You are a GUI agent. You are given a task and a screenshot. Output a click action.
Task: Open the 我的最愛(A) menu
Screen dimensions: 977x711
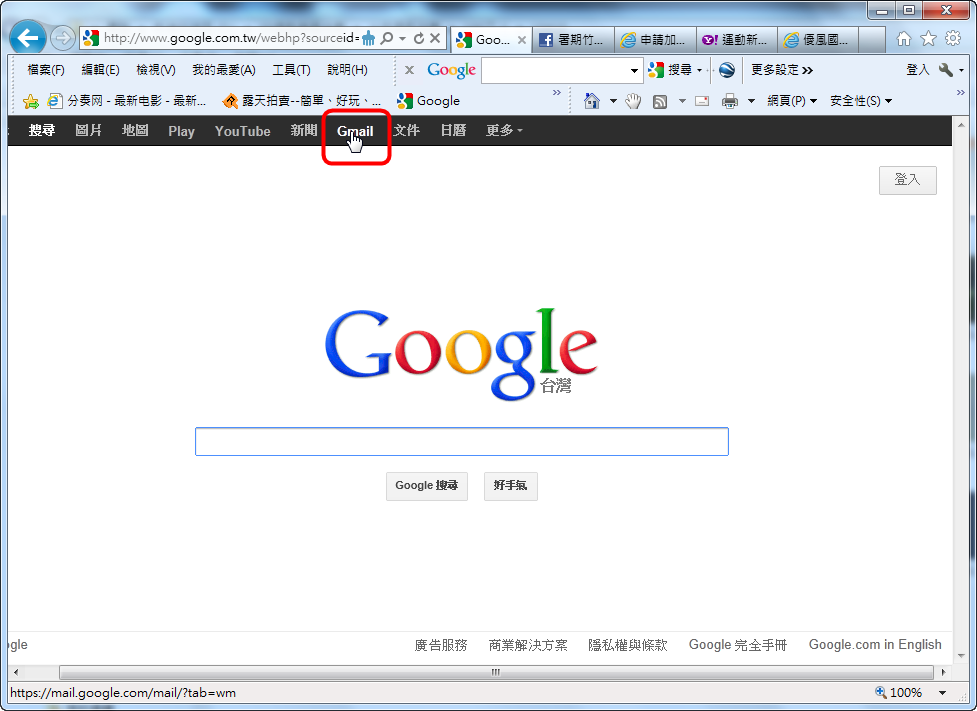pyautogui.click(x=224, y=70)
